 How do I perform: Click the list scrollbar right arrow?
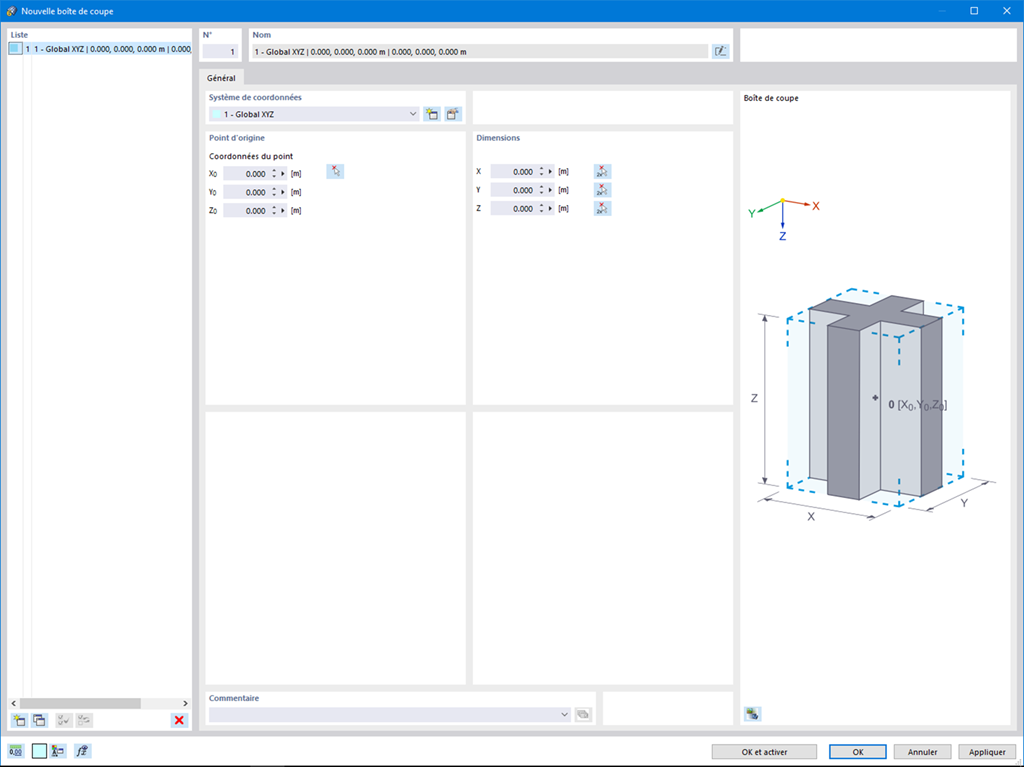(185, 703)
